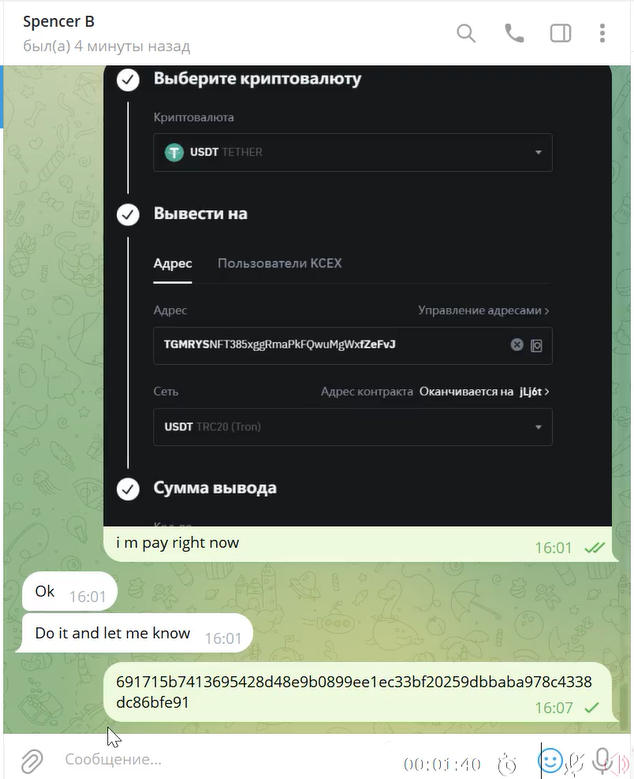
Task: Toggle the right side panel icon
Action: coord(560,33)
